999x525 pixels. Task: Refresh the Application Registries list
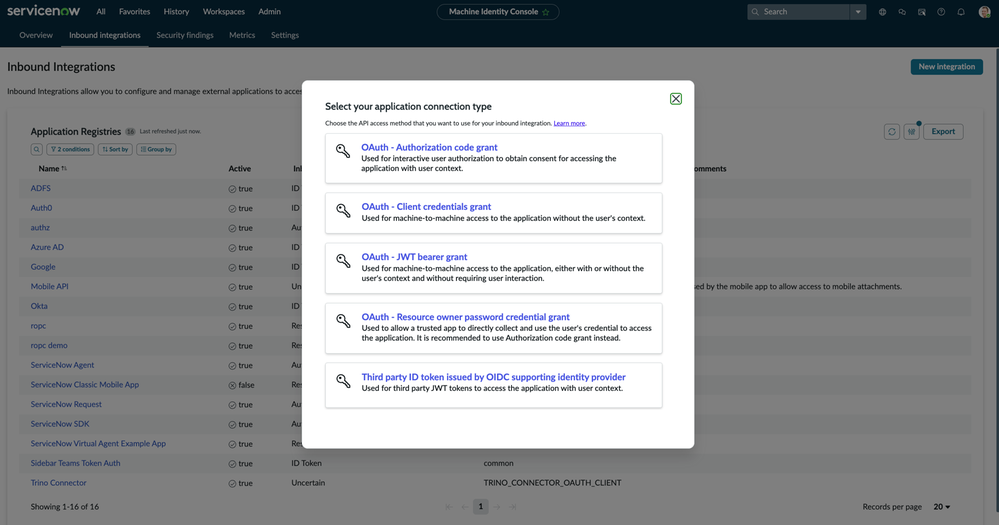pos(891,131)
